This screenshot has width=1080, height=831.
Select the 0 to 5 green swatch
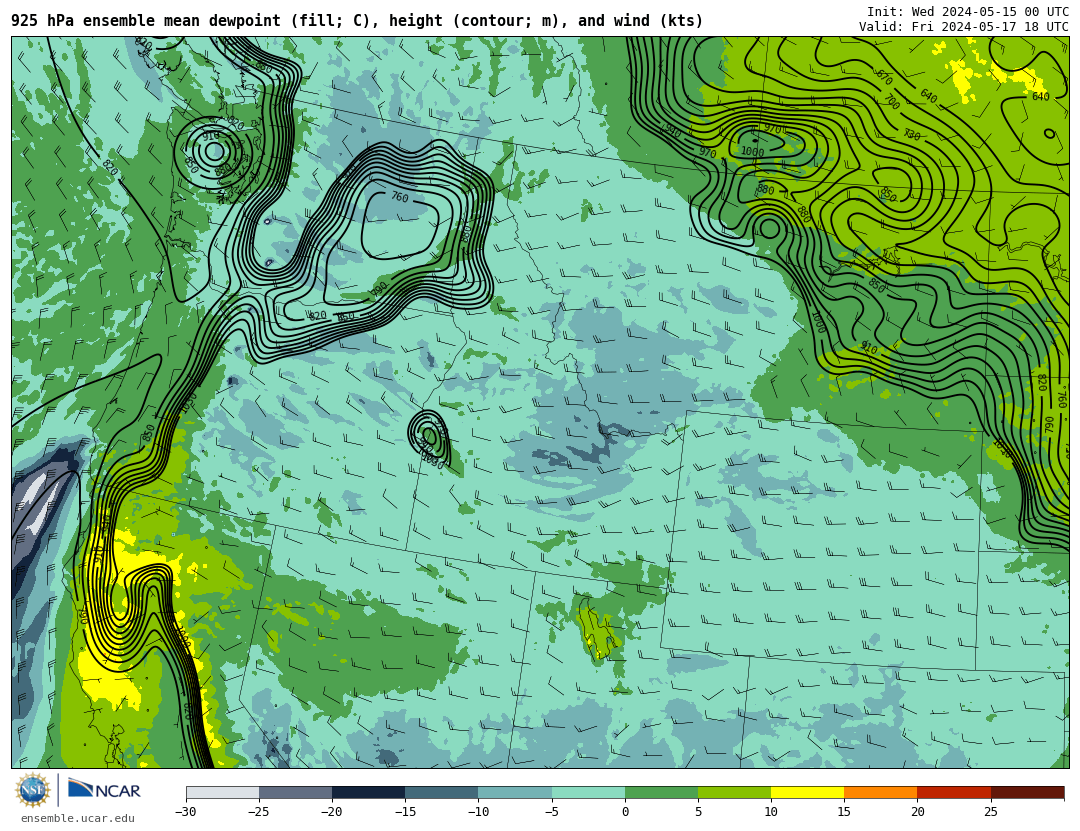point(661,793)
